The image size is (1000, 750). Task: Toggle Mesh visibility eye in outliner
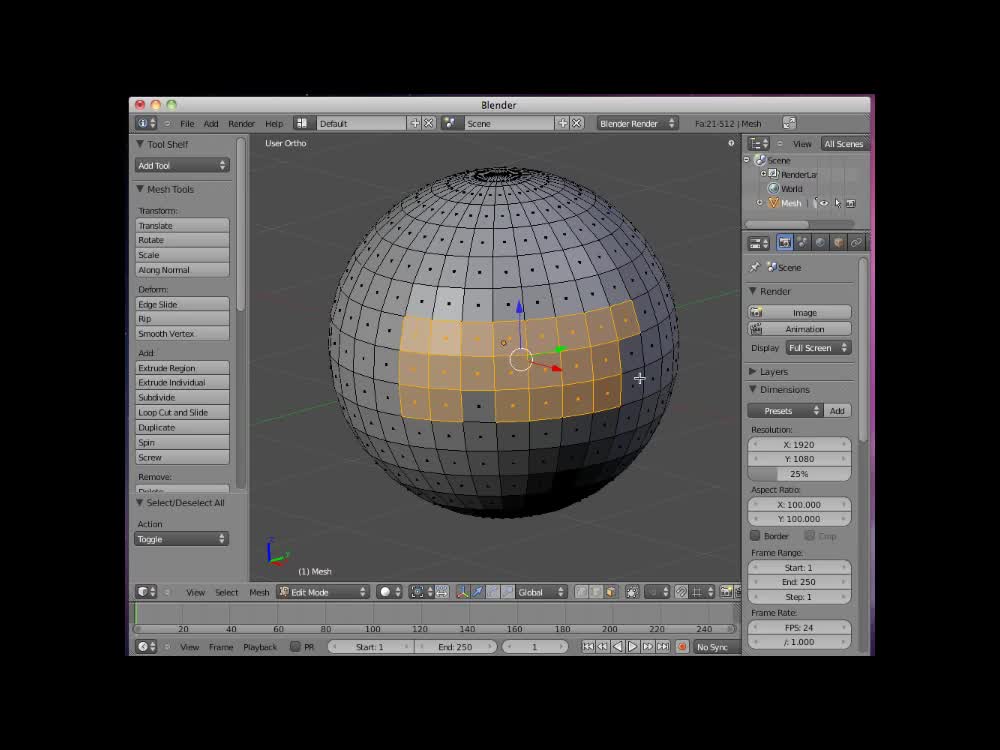825,203
